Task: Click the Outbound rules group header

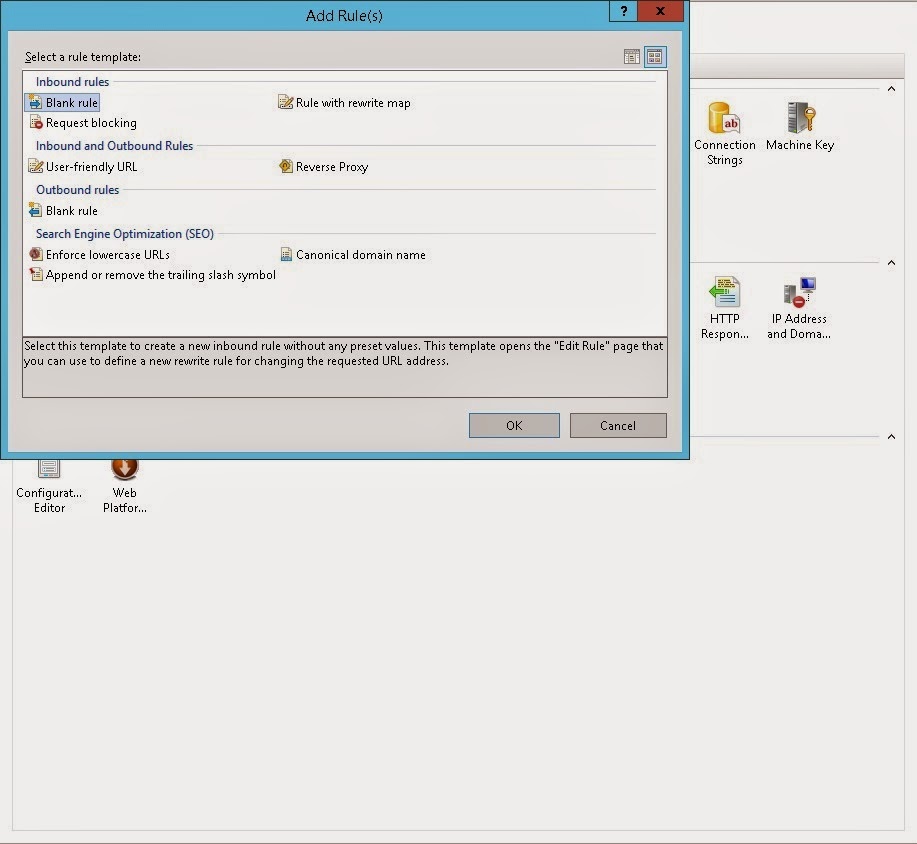Action: (x=77, y=190)
